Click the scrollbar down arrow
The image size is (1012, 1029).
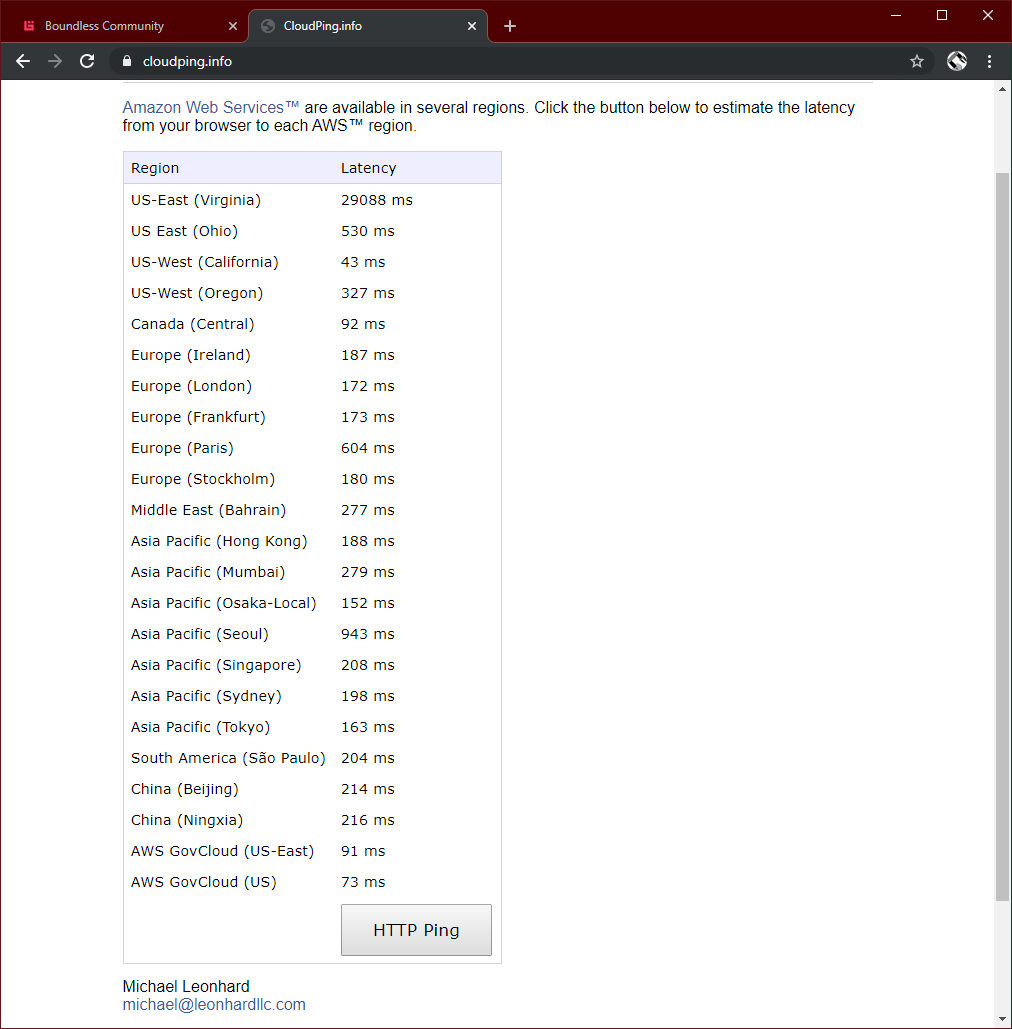[1002, 1019]
